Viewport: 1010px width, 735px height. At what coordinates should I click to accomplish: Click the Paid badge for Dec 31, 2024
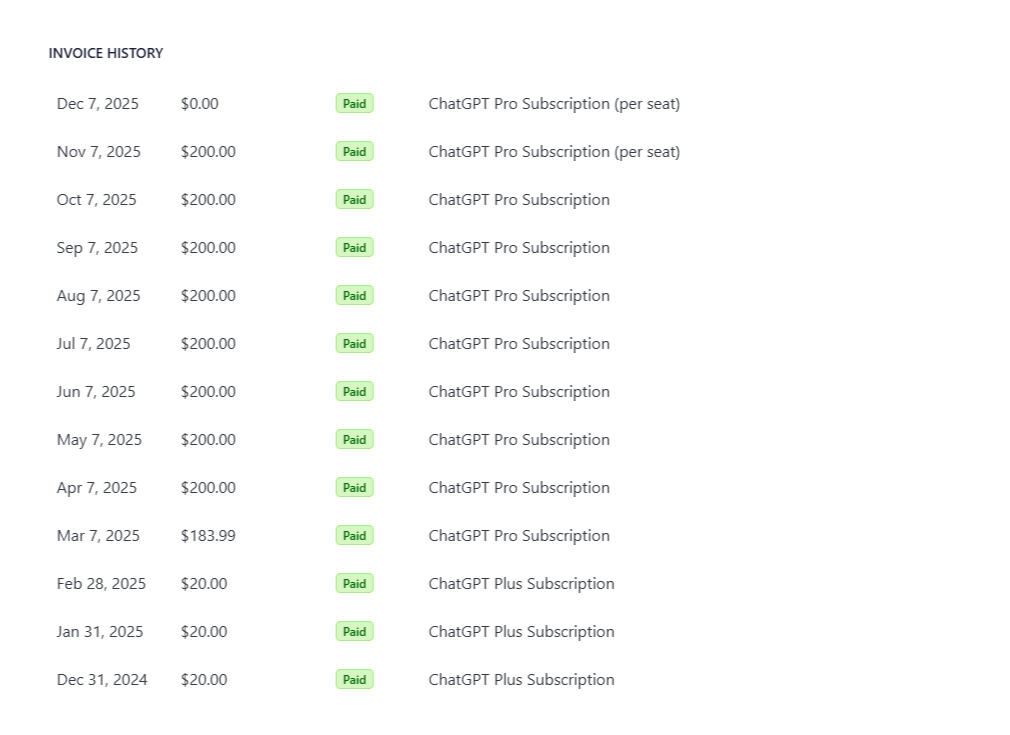point(354,680)
